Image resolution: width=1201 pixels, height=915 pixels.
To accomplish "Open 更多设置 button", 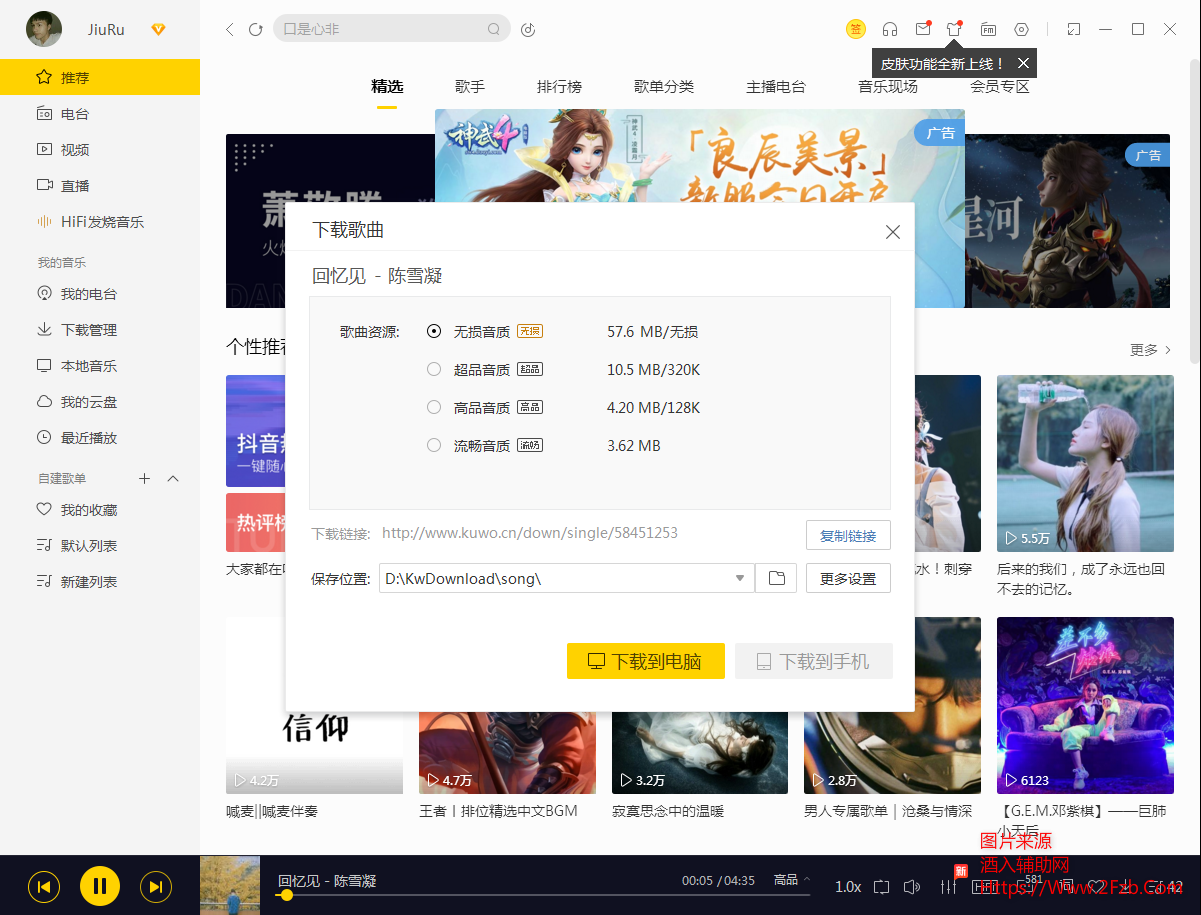I will (x=848, y=578).
